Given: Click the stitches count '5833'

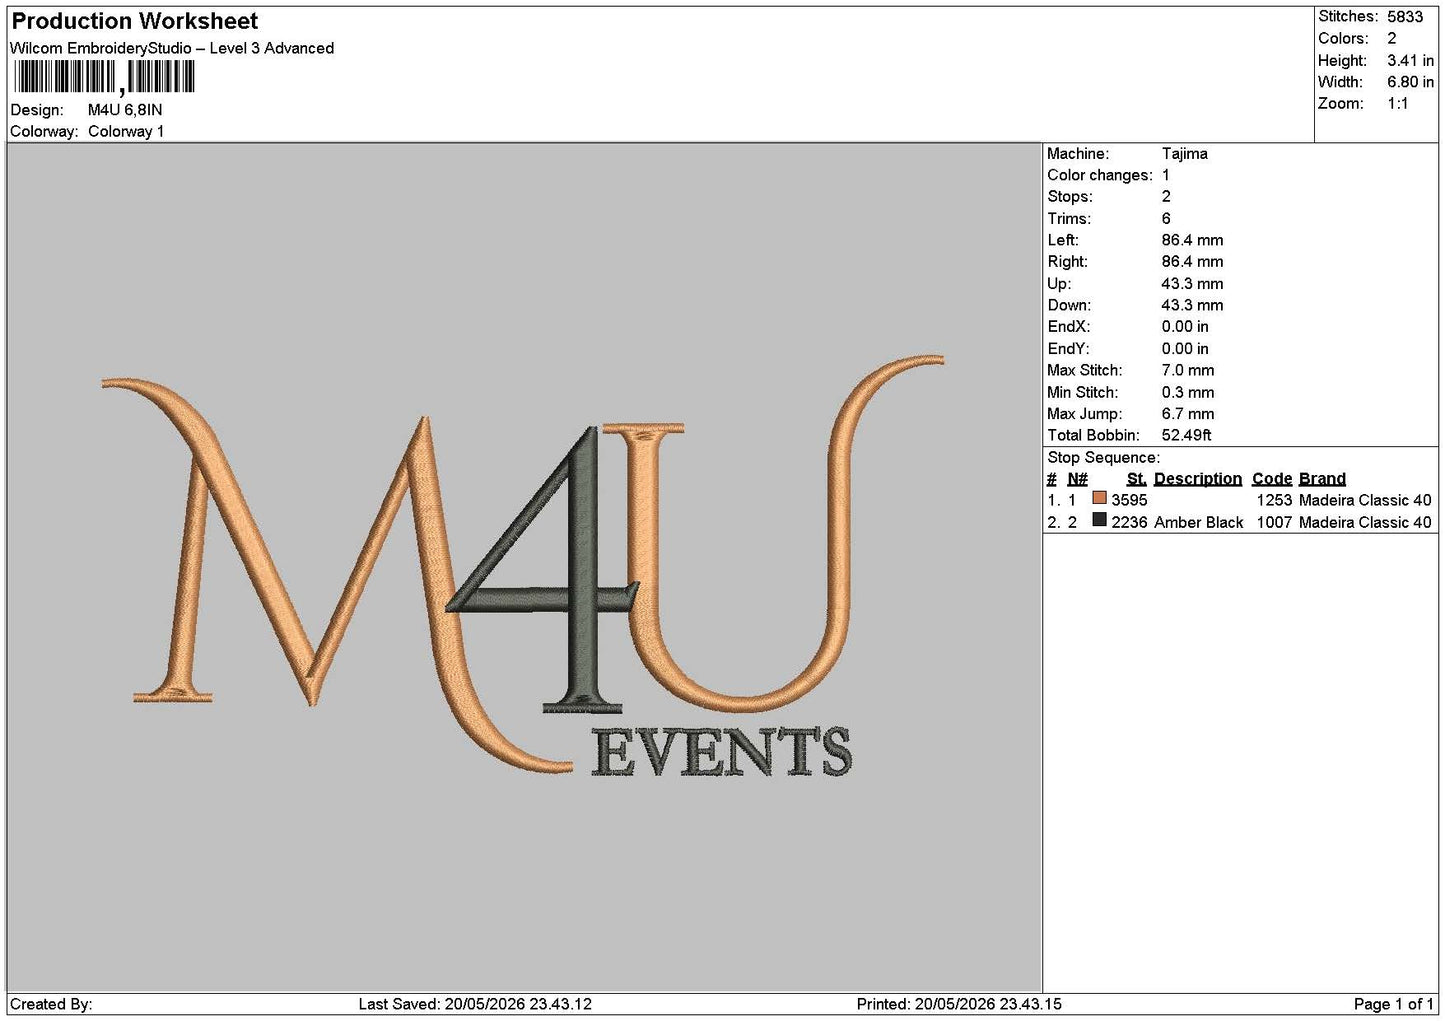Looking at the screenshot, I should (x=1405, y=17).
